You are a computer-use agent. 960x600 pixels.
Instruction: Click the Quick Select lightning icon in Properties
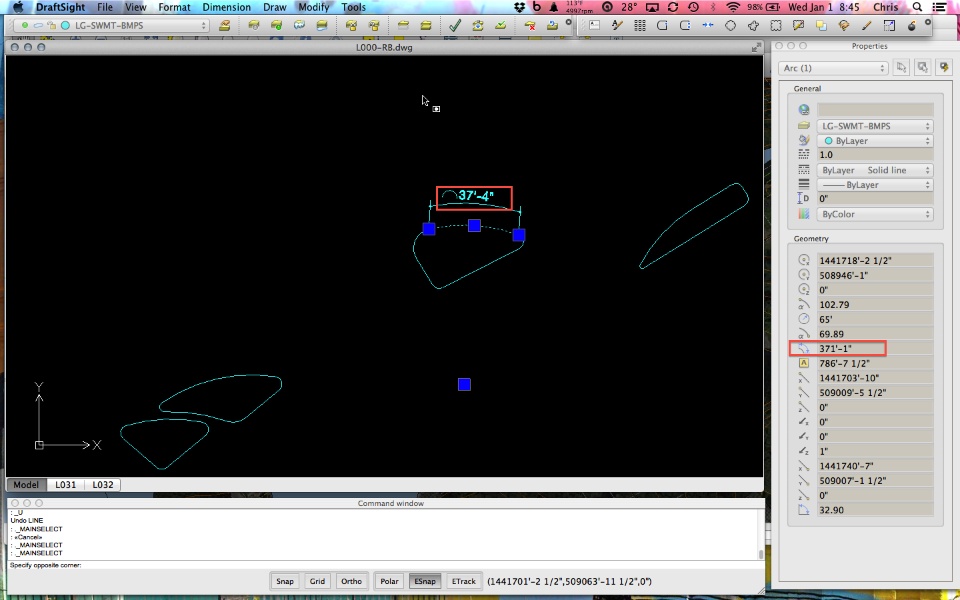(x=943, y=67)
